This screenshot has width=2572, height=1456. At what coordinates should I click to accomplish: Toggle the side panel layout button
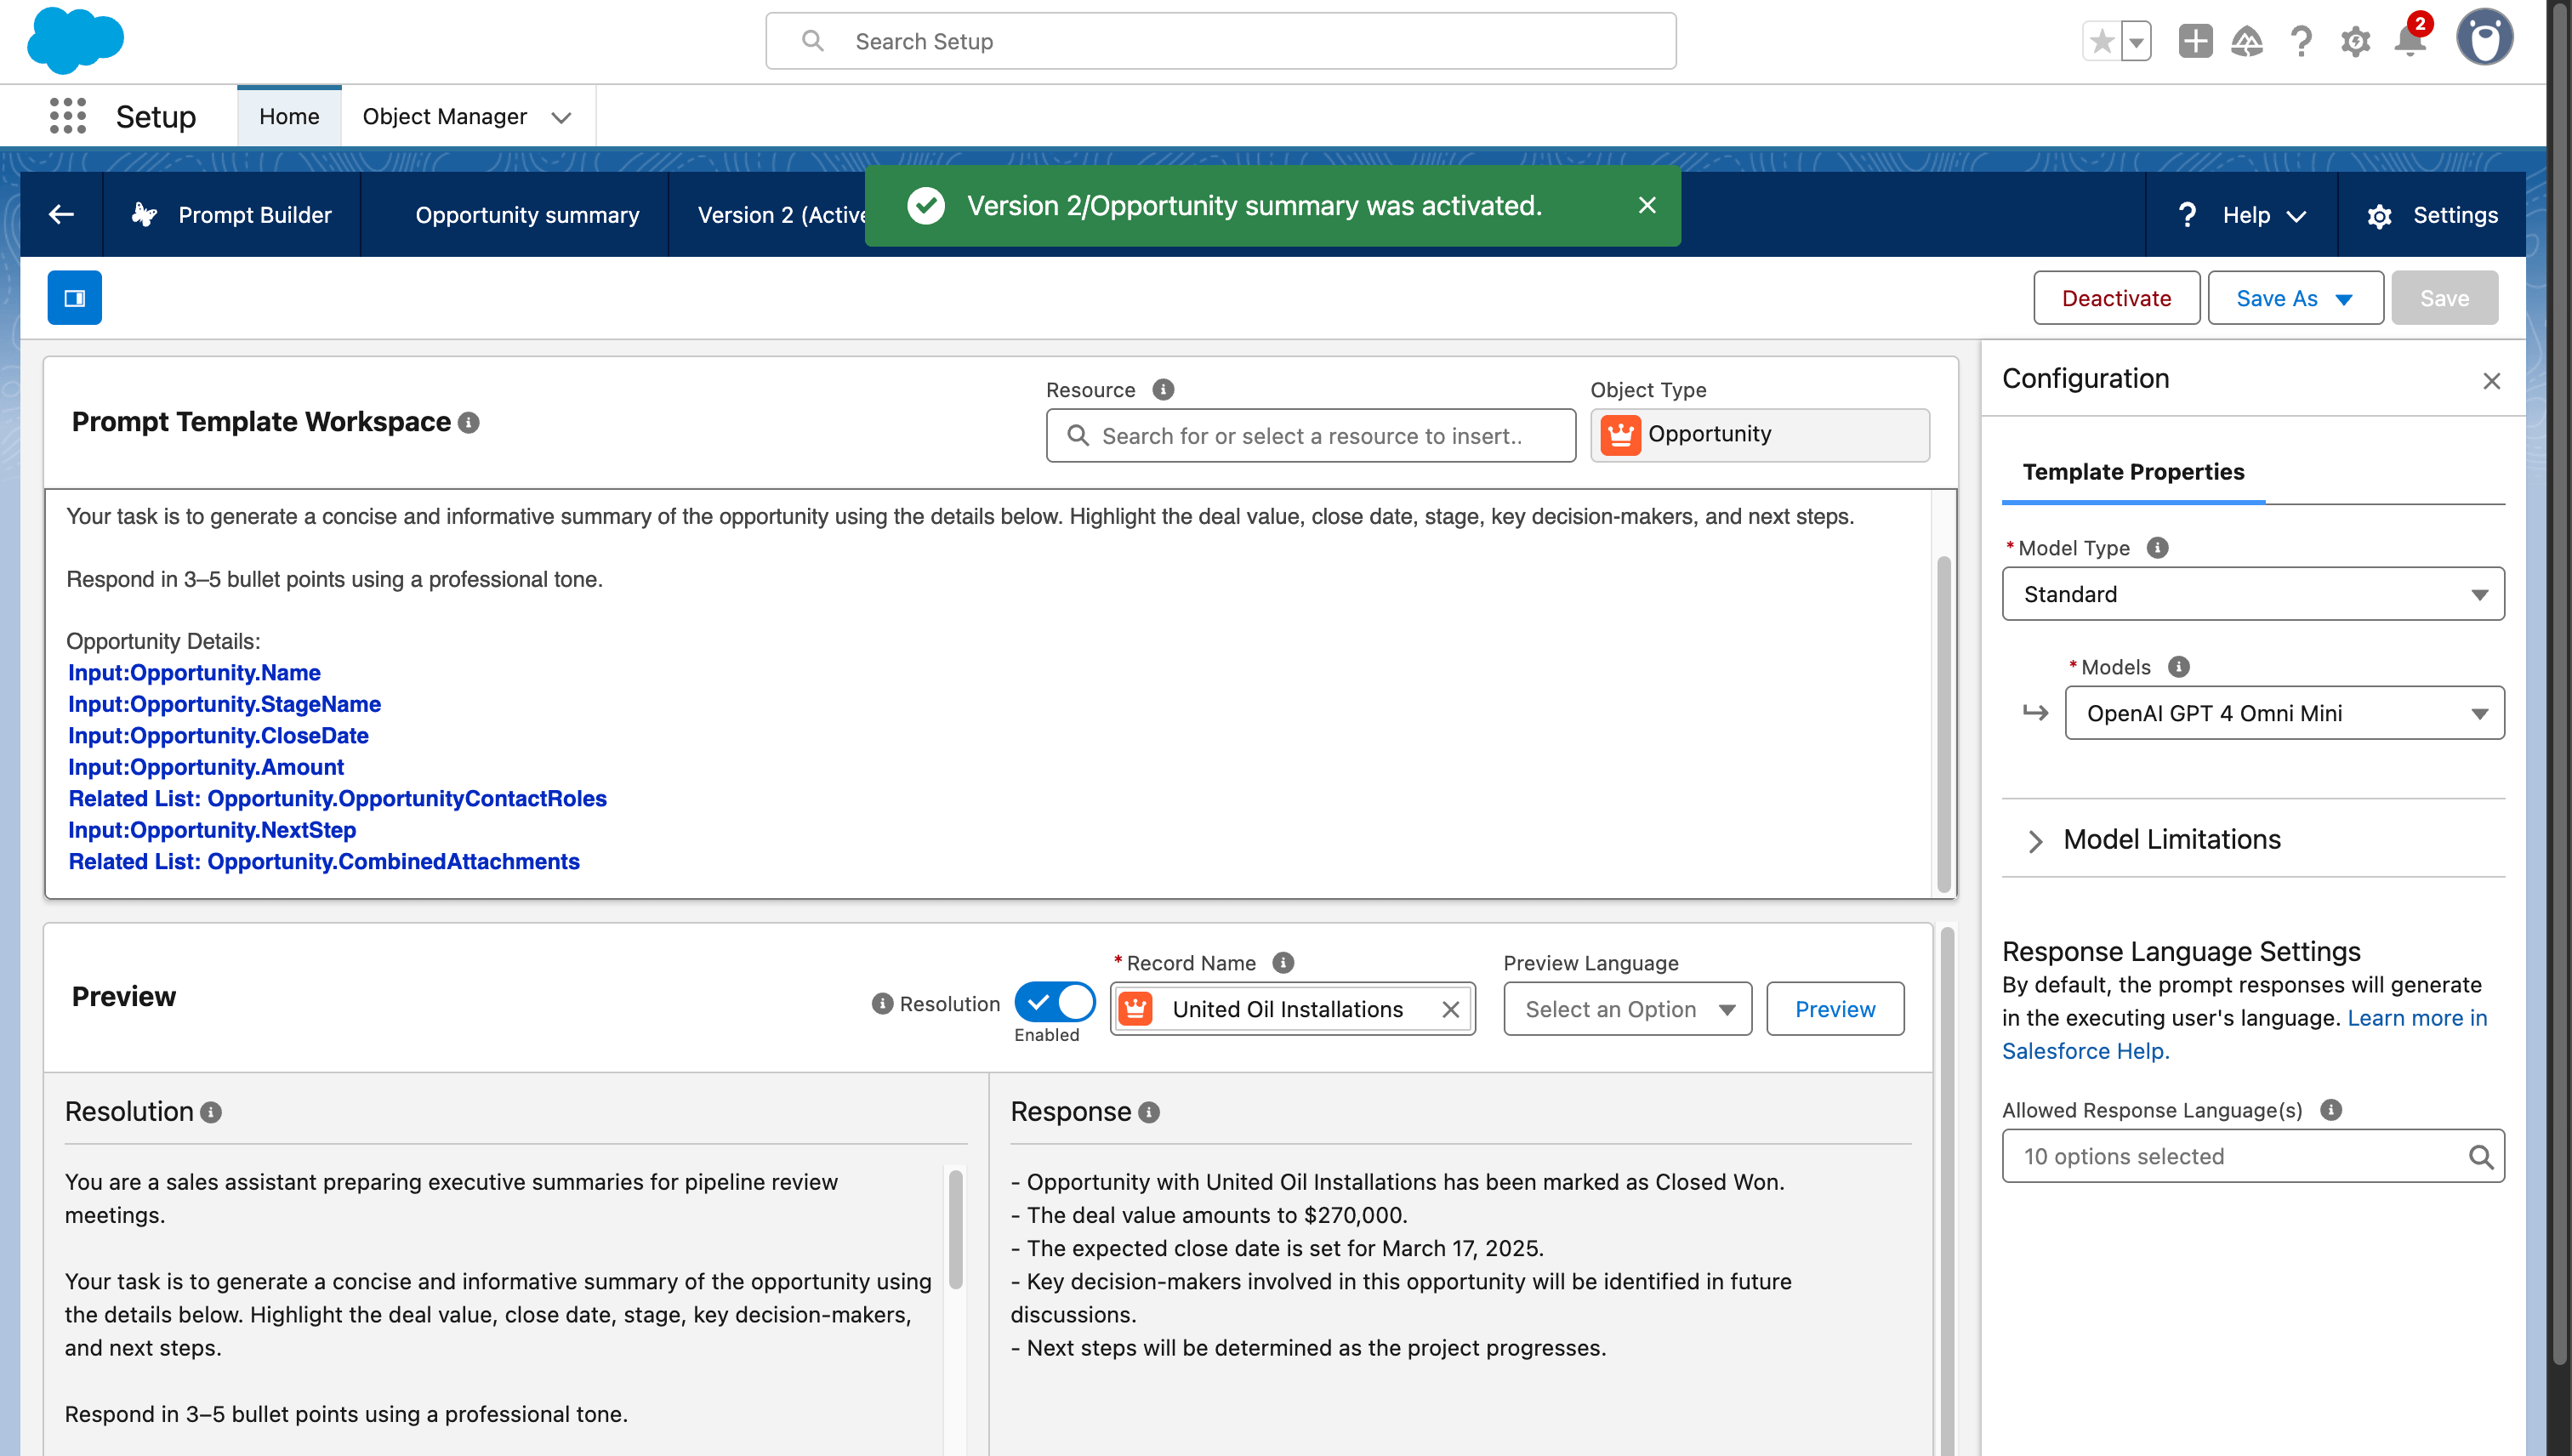[75, 298]
